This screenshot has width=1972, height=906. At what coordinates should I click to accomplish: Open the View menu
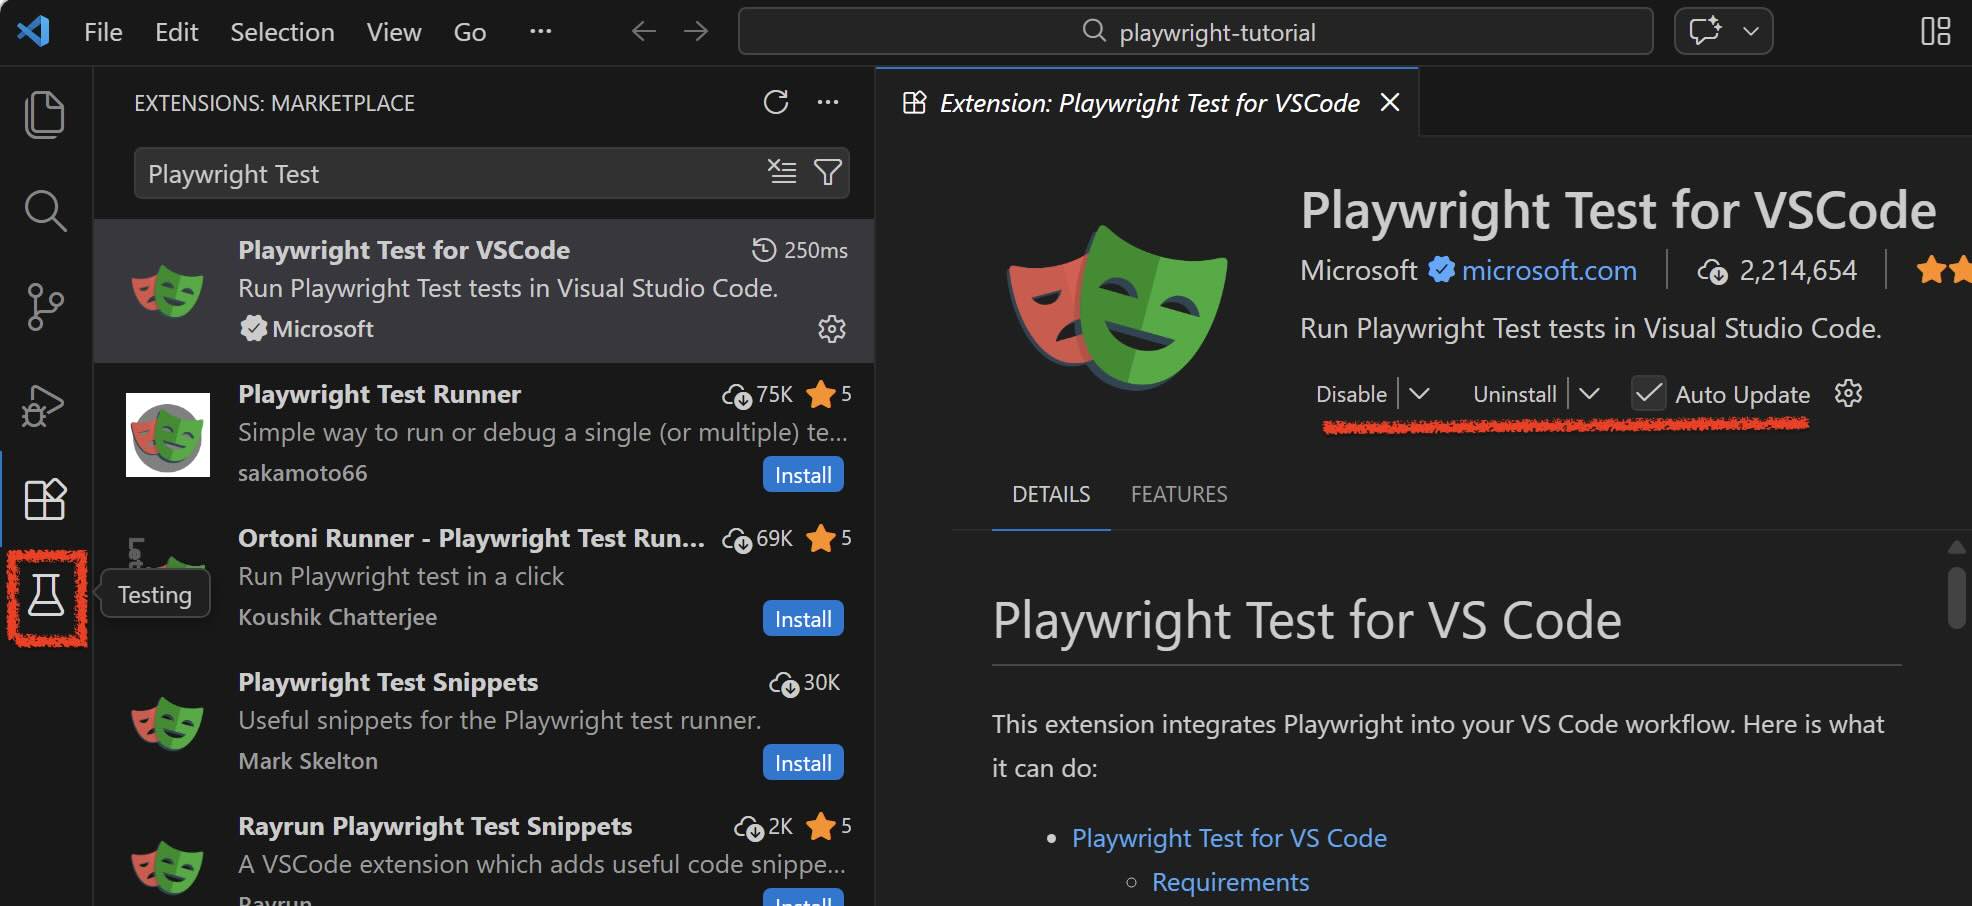coord(393,31)
